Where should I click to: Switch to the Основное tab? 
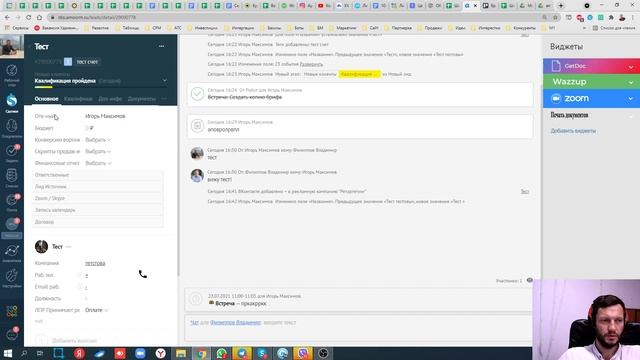[46, 99]
